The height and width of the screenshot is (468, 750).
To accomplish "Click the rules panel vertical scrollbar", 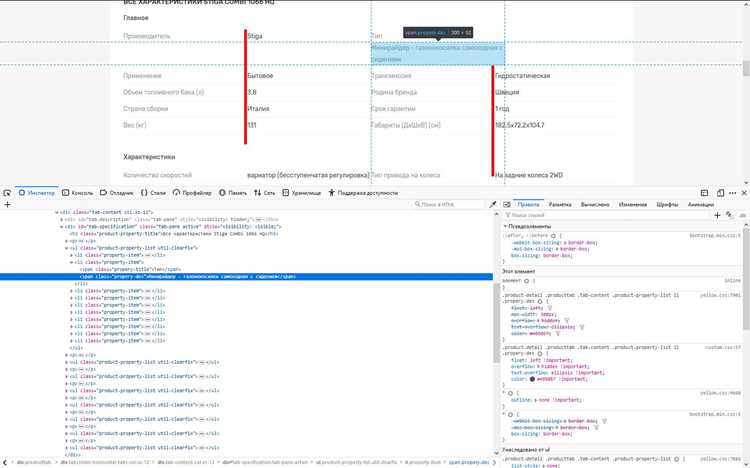I will (746, 279).
